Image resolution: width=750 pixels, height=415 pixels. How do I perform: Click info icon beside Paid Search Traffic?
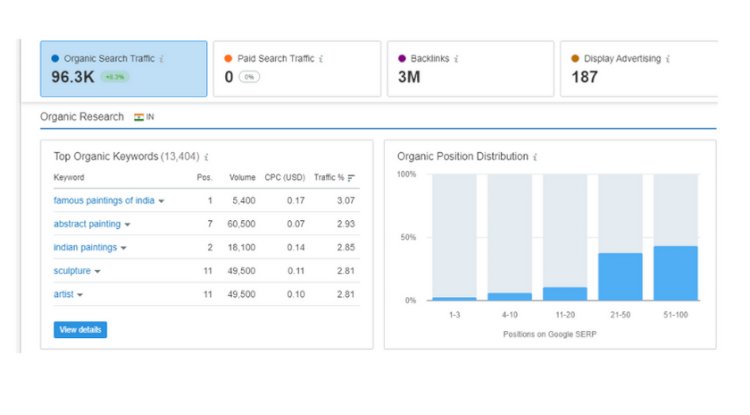(321, 59)
